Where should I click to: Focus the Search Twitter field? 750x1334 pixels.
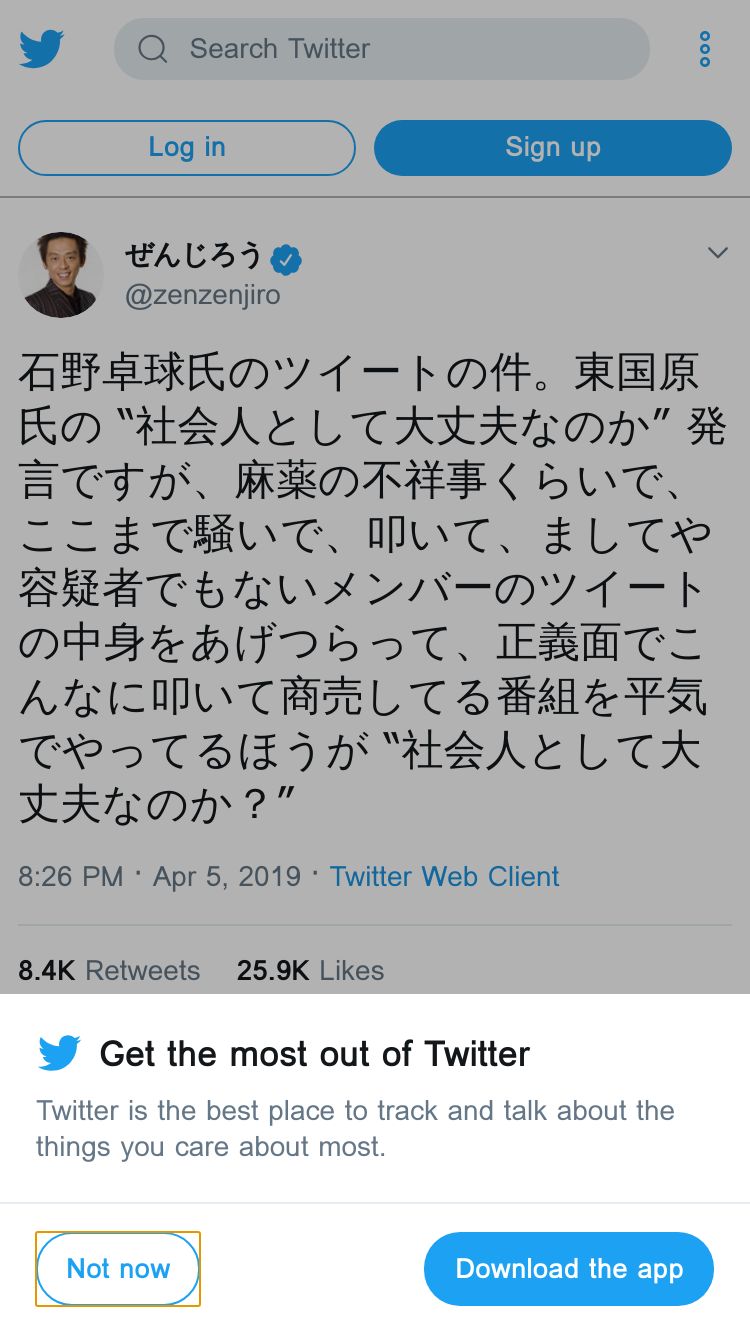coord(400,49)
